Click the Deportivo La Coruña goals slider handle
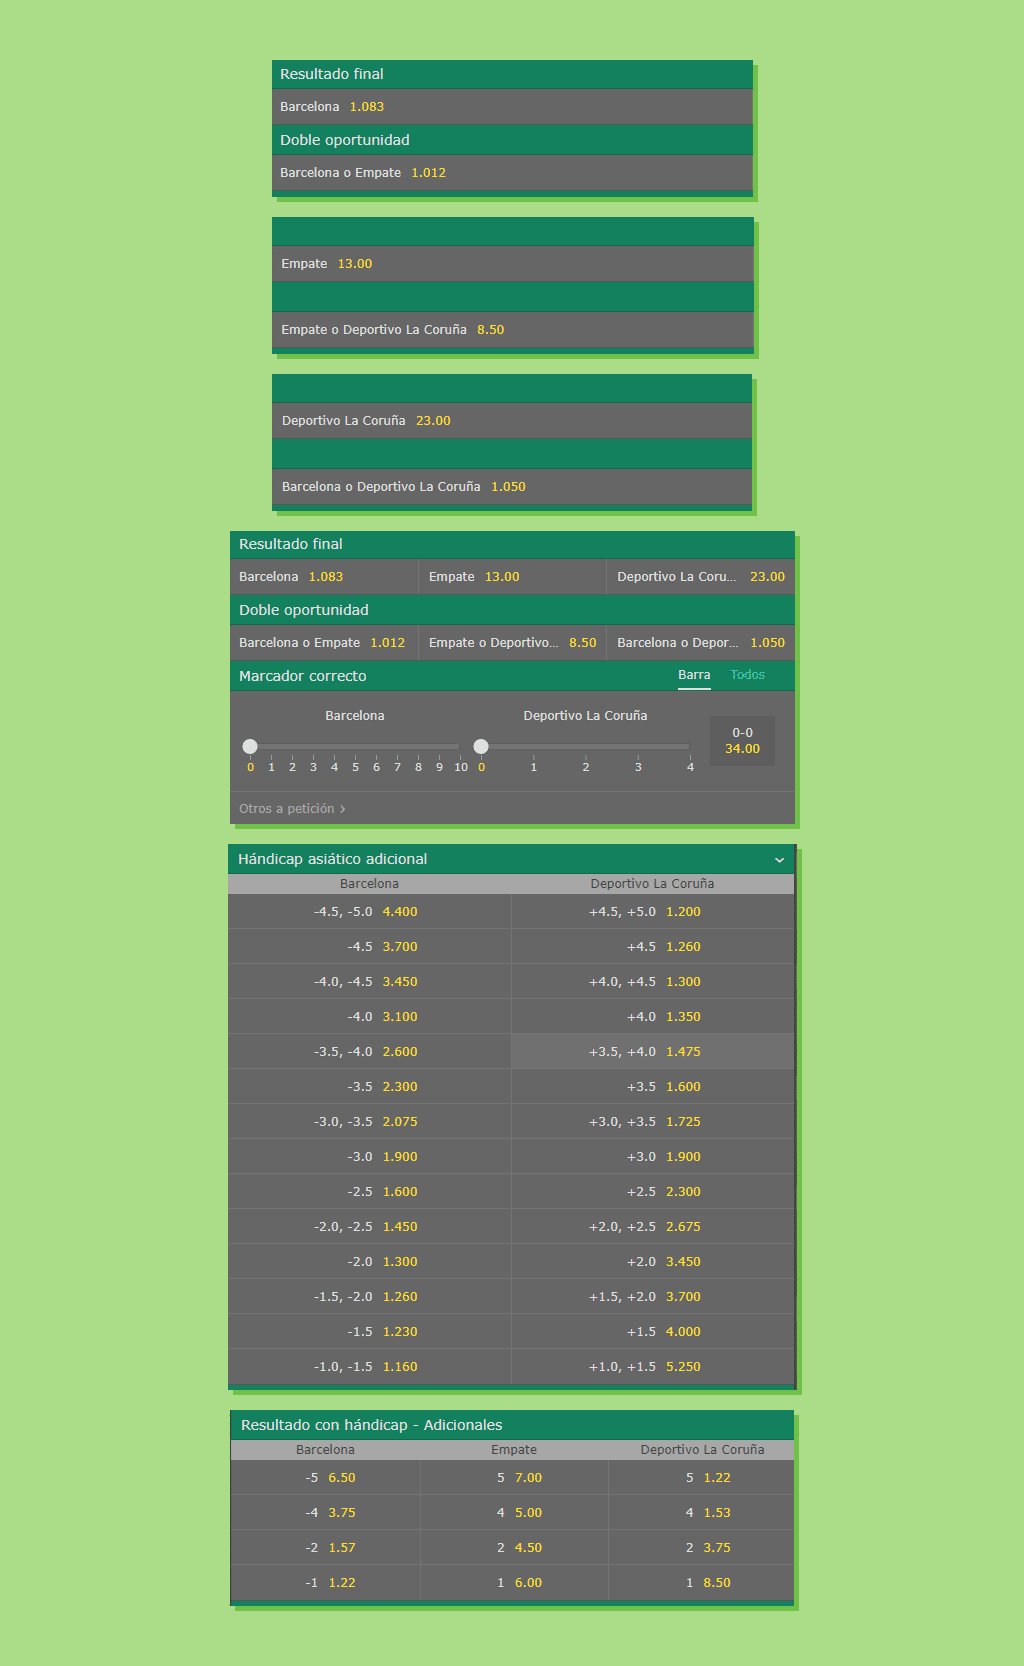Image resolution: width=1024 pixels, height=1666 pixels. tap(481, 746)
